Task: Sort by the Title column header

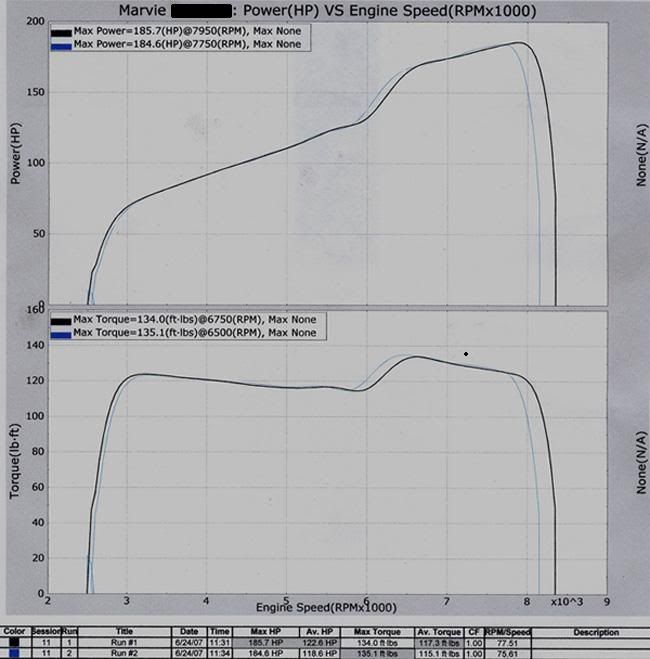Action: point(124,632)
